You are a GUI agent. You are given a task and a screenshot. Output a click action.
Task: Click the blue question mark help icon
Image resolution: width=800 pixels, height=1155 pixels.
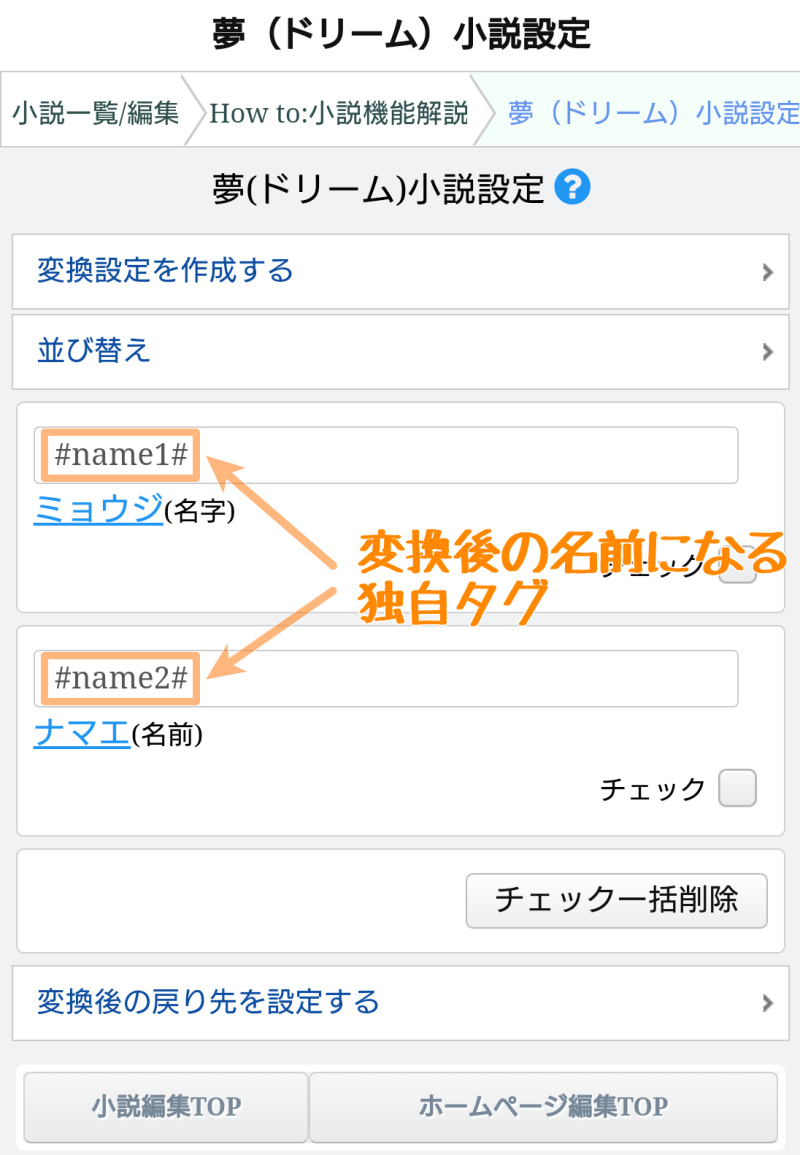click(x=575, y=187)
